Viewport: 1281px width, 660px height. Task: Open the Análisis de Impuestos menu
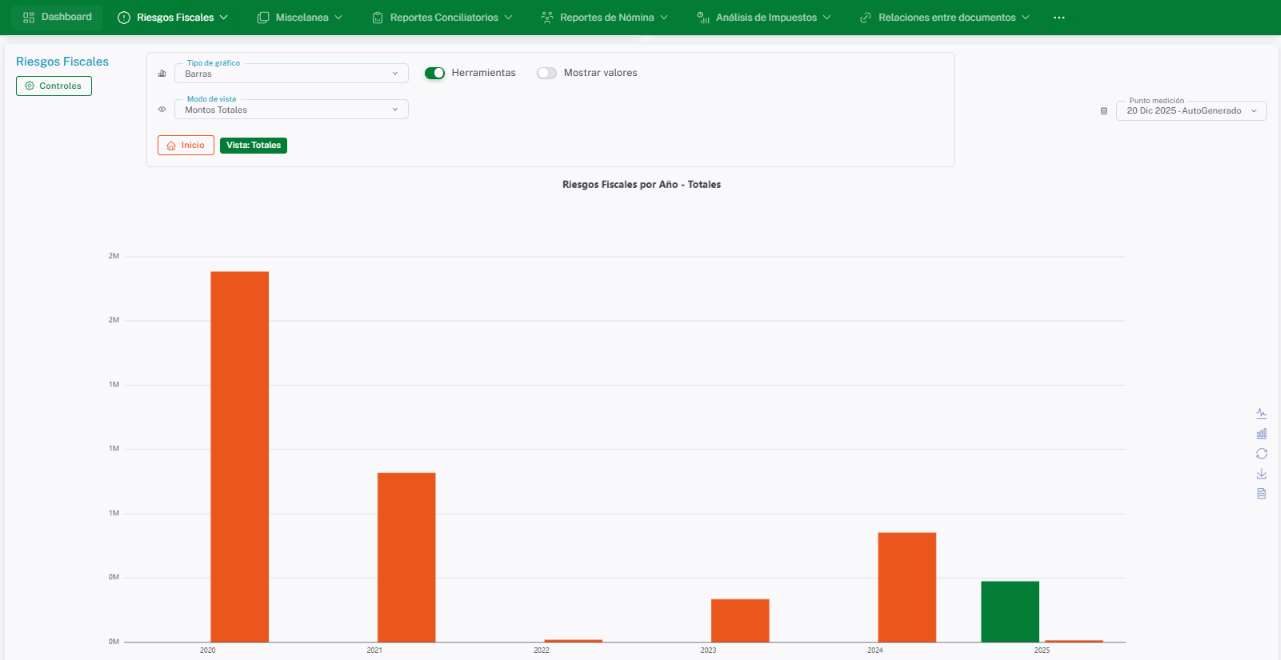765,18
